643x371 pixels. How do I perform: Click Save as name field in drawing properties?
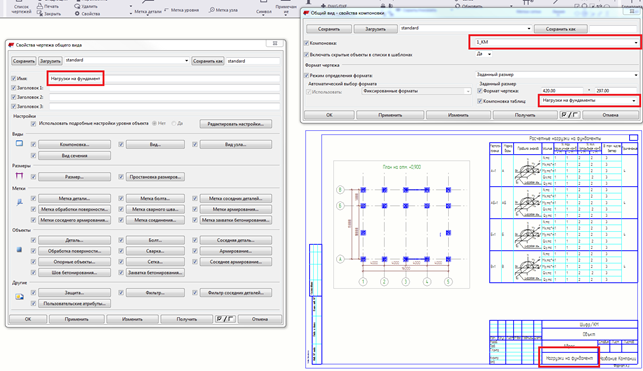tap(253, 61)
